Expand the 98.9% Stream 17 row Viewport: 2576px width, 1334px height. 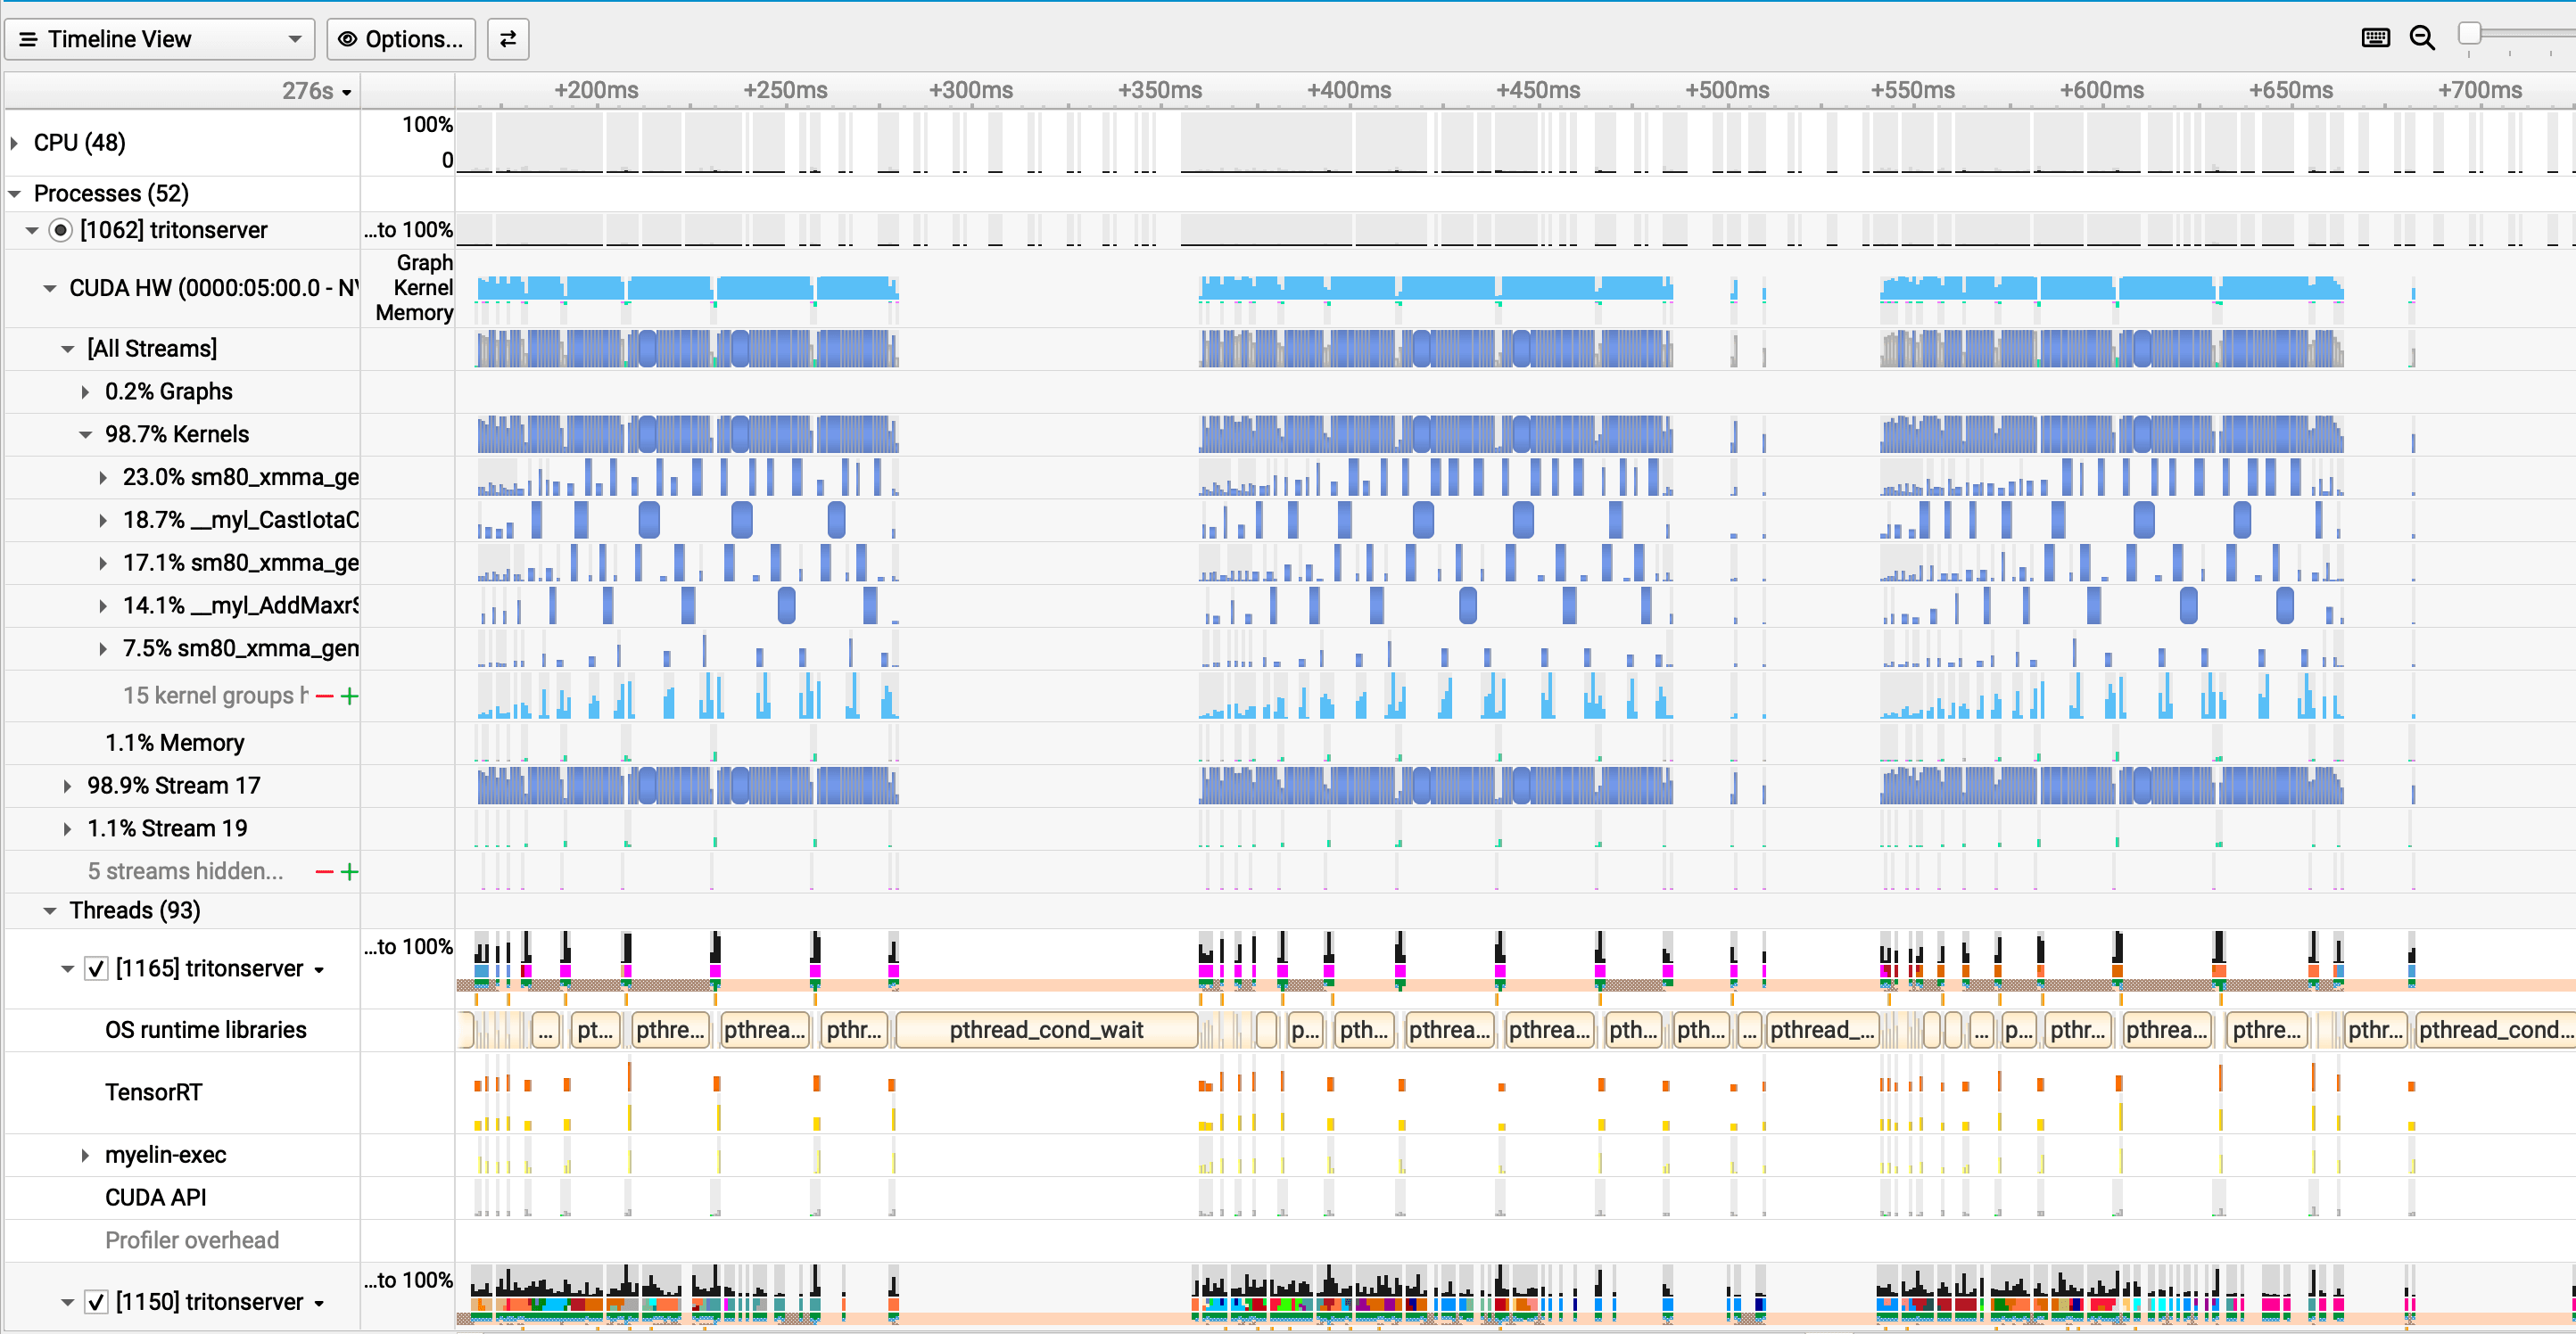[68, 786]
